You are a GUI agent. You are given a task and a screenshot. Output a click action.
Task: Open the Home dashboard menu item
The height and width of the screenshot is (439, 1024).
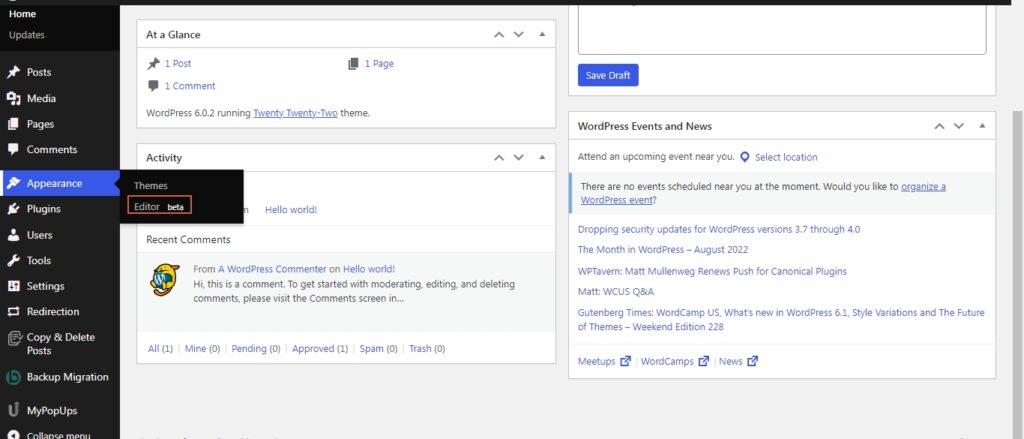pos(23,14)
